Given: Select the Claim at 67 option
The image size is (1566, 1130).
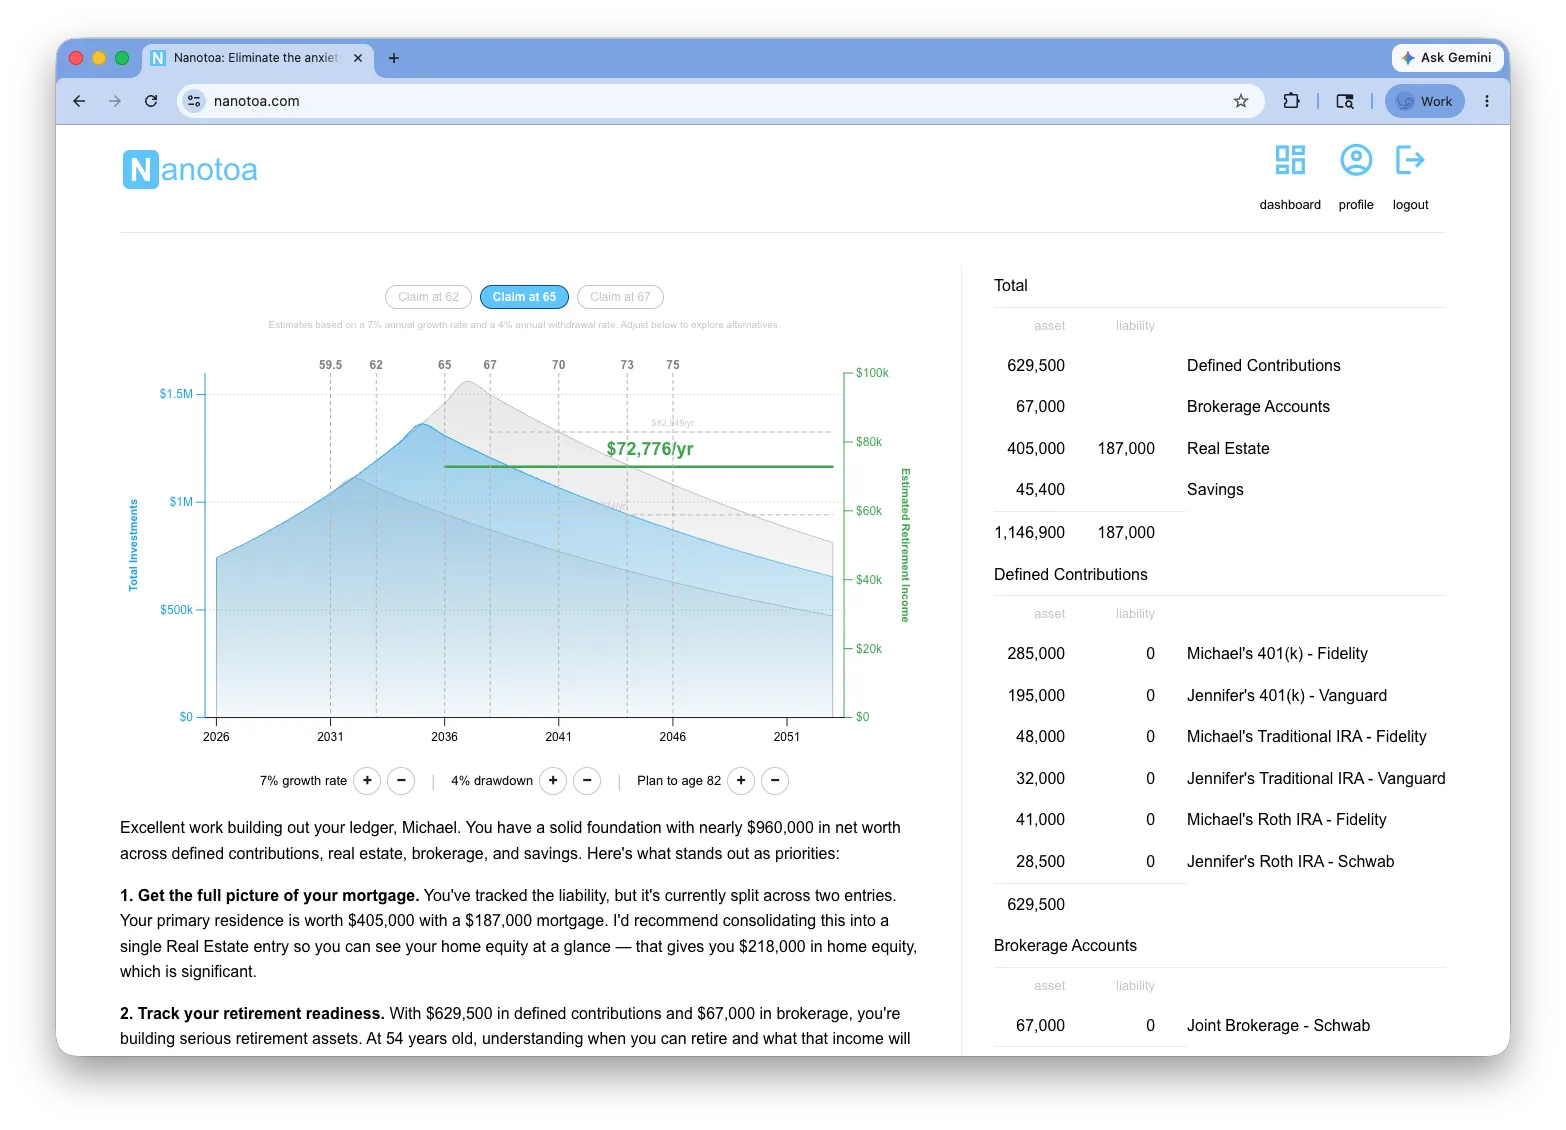Looking at the screenshot, I should point(620,297).
